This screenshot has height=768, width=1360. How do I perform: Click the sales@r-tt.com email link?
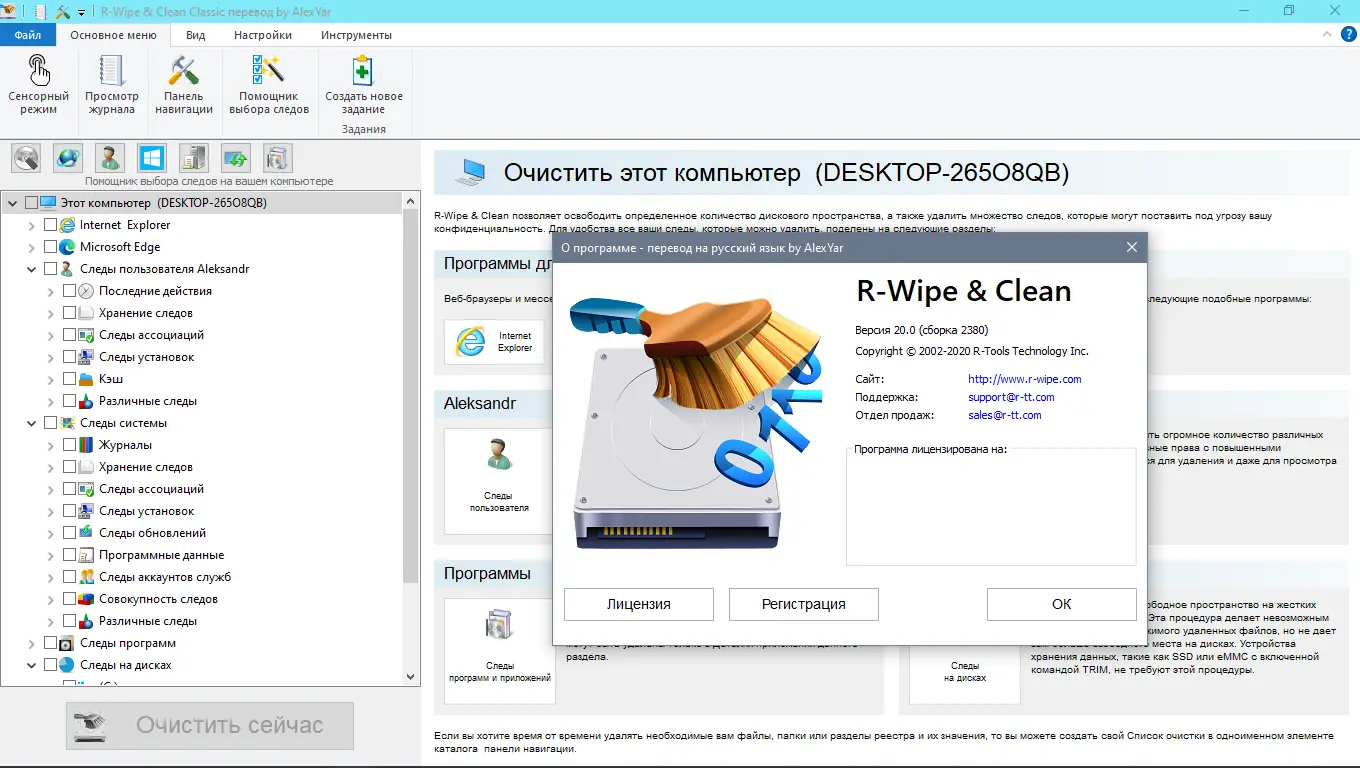pos(1005,415)
